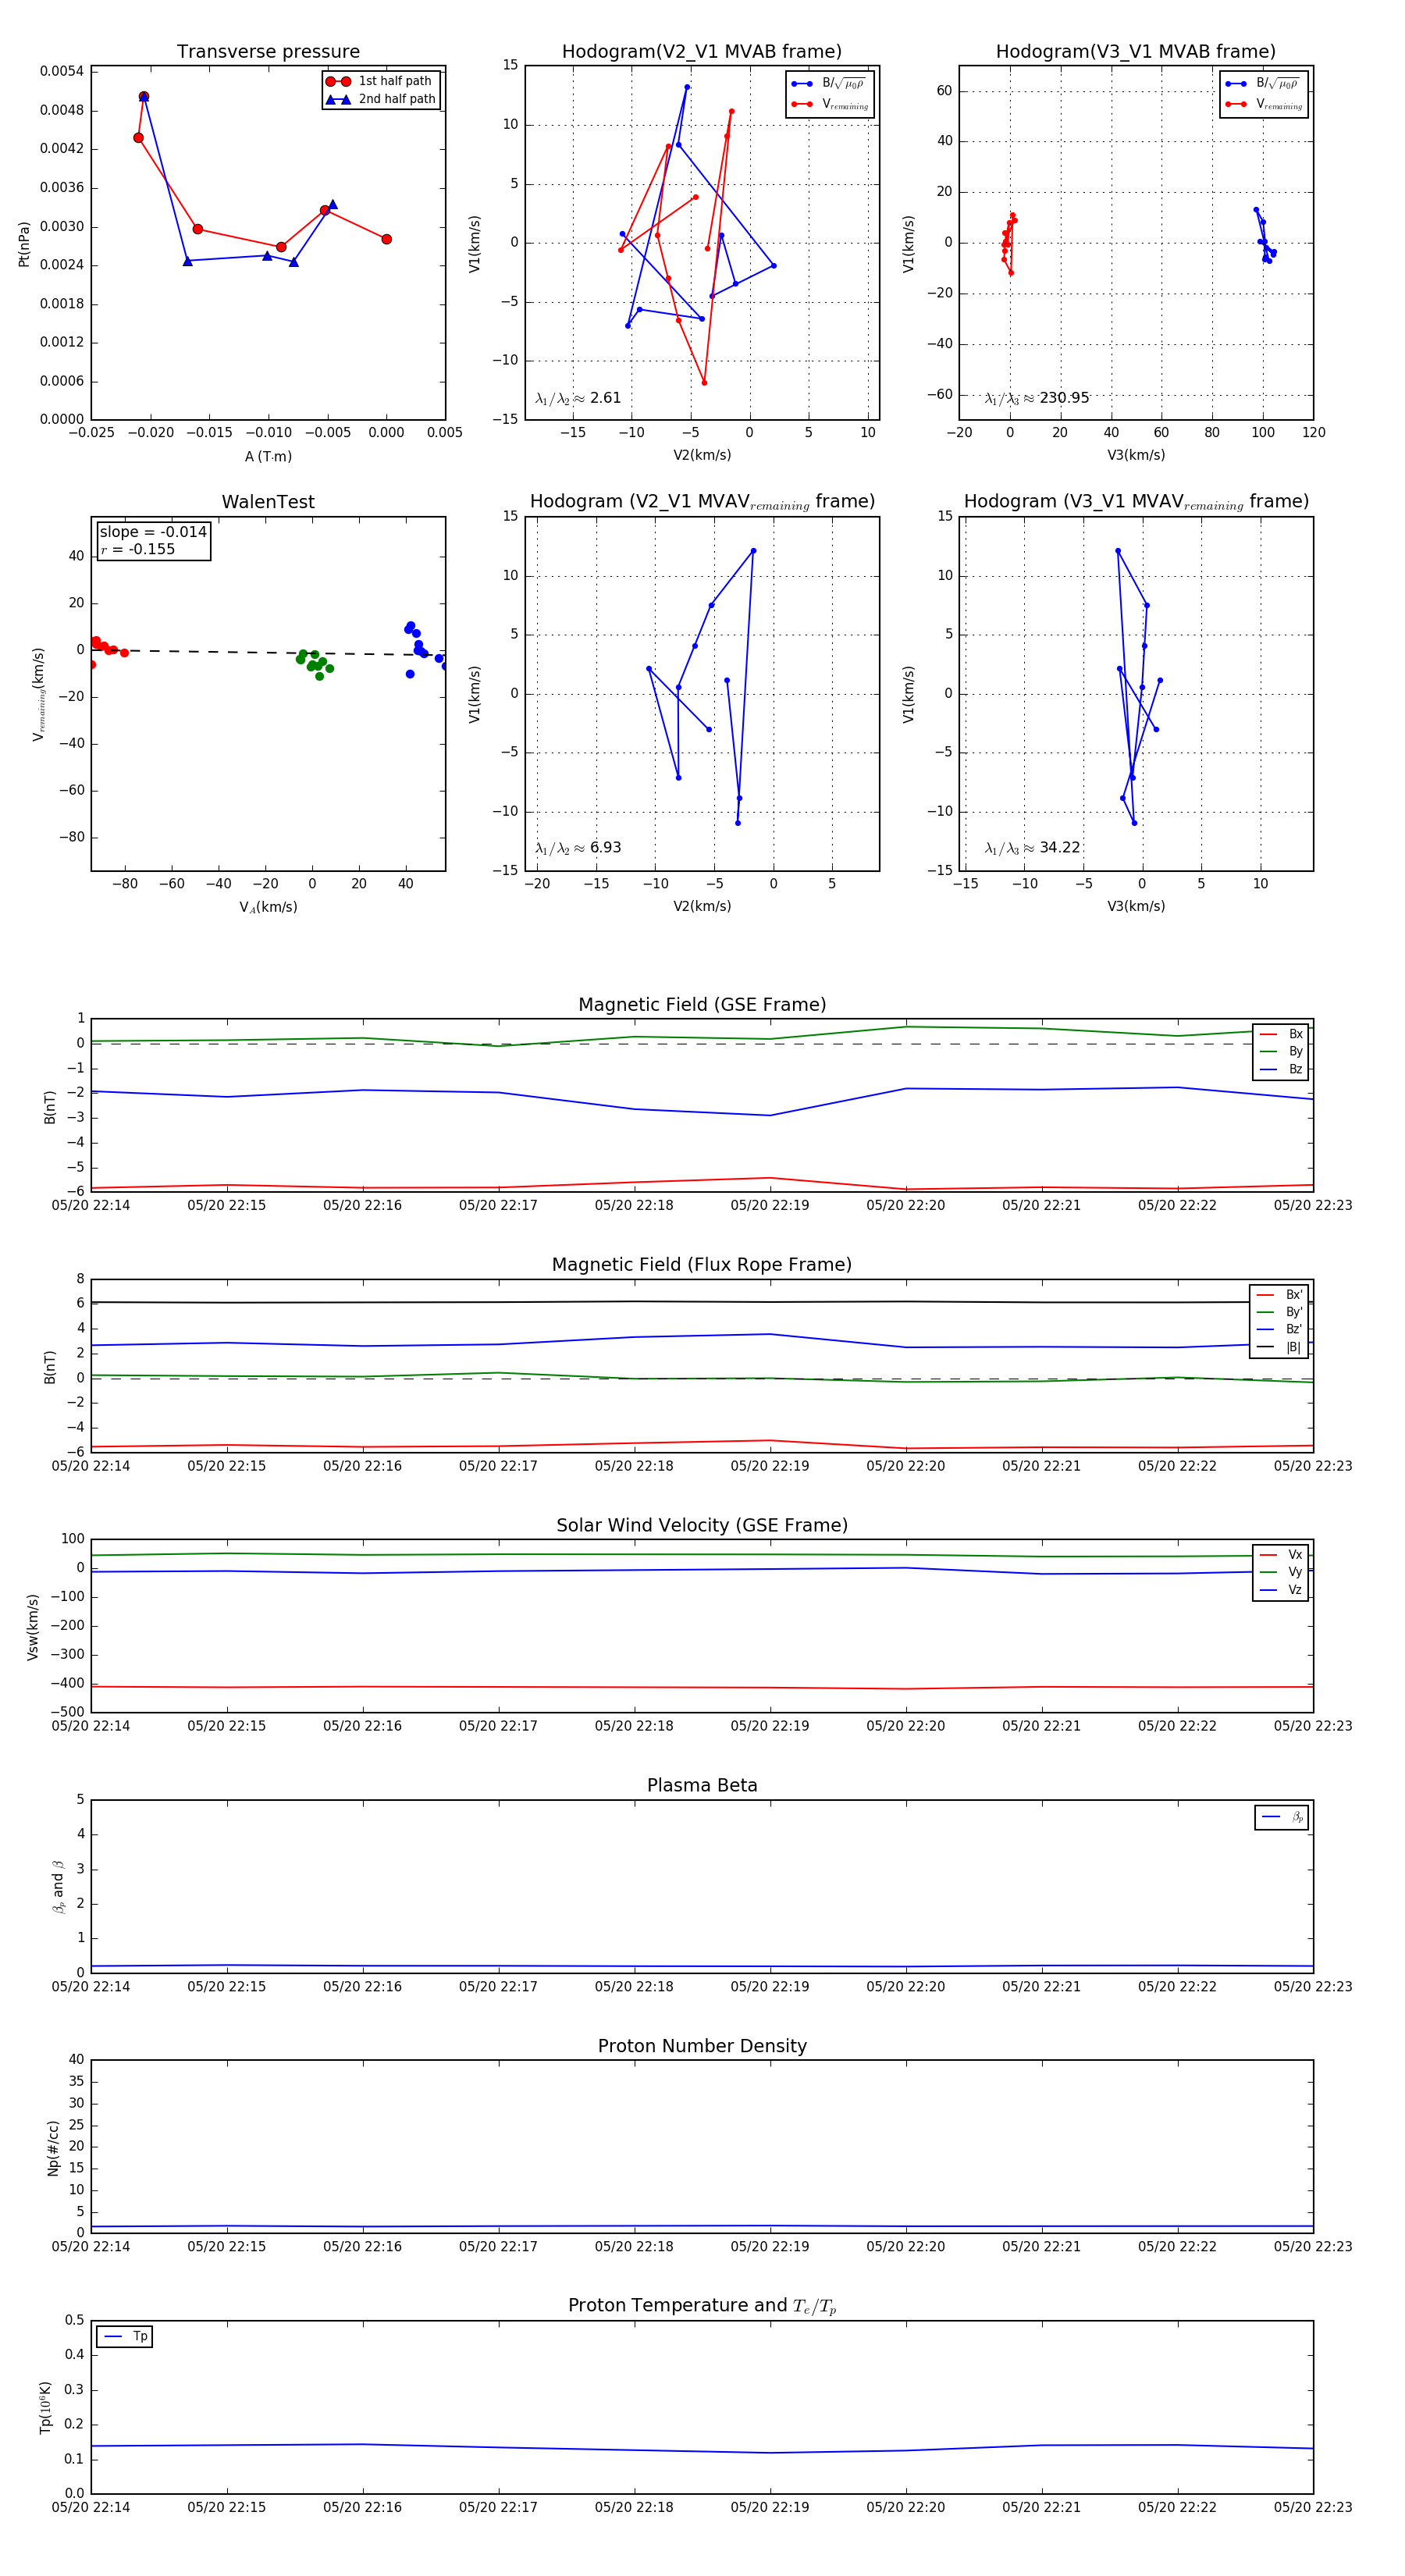
Task: Select the By' legend entry
Action: (1280, 1312)
